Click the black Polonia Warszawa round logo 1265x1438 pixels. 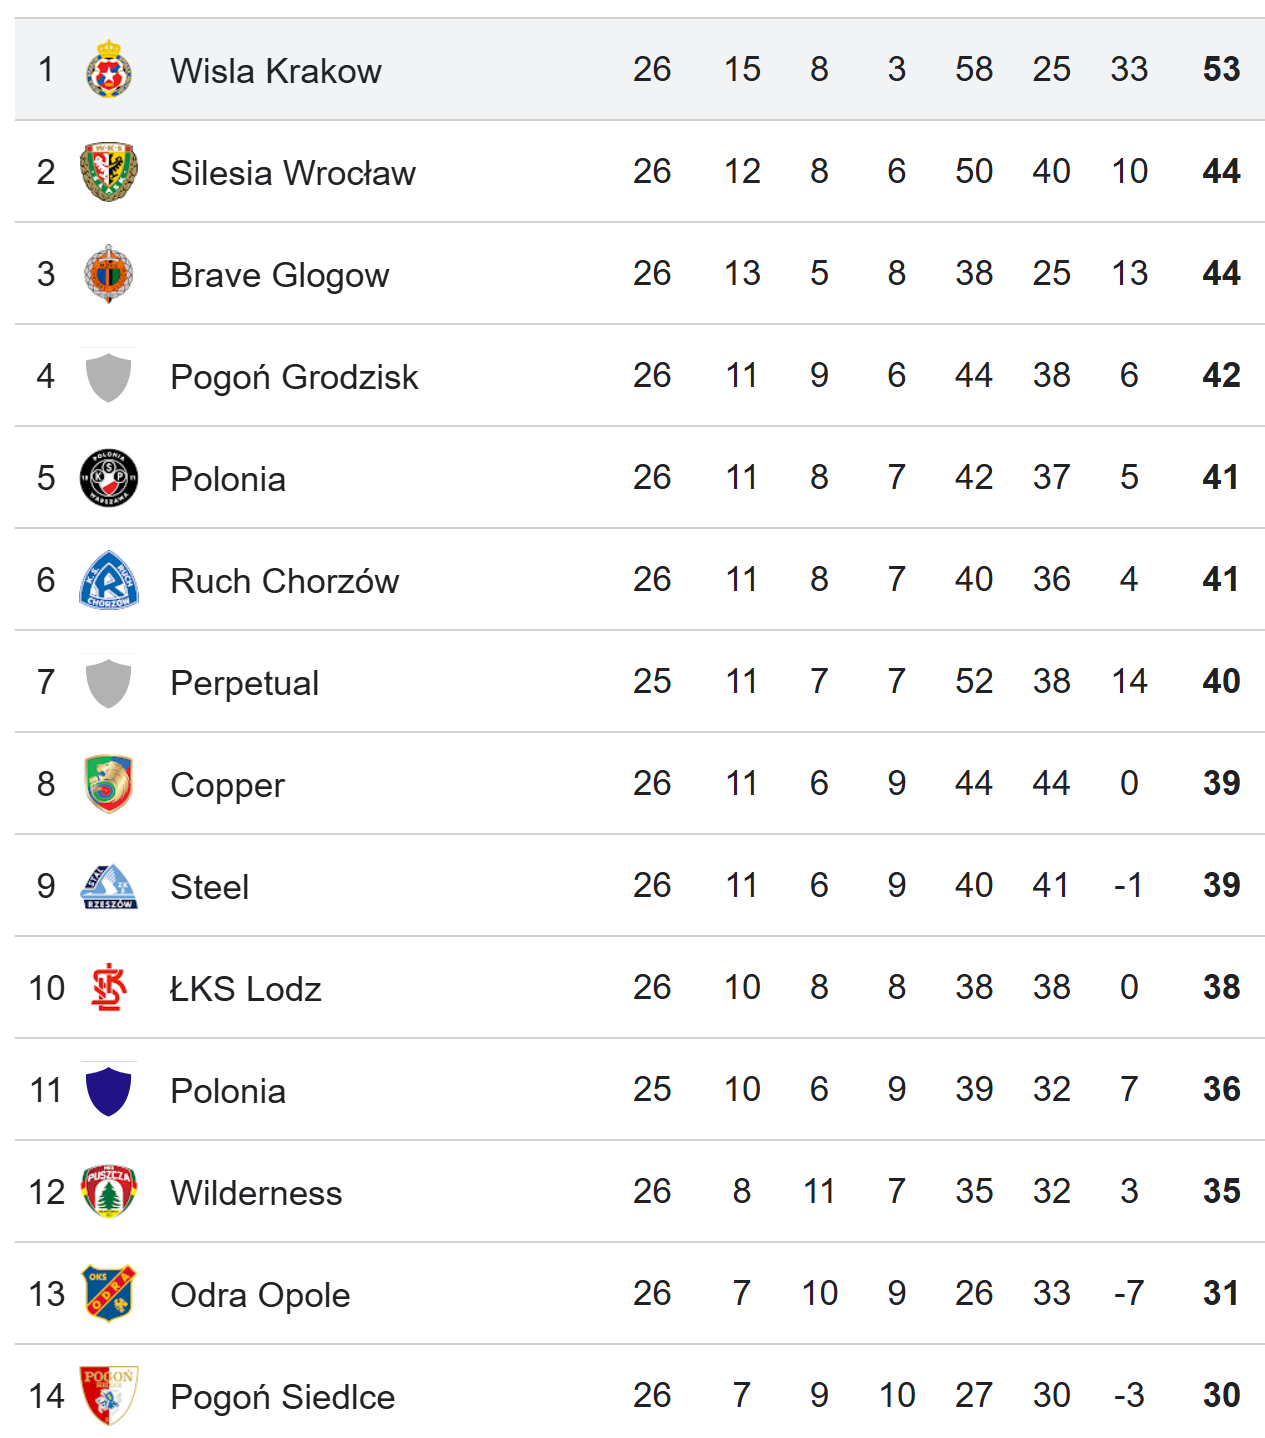click(109, 477)
